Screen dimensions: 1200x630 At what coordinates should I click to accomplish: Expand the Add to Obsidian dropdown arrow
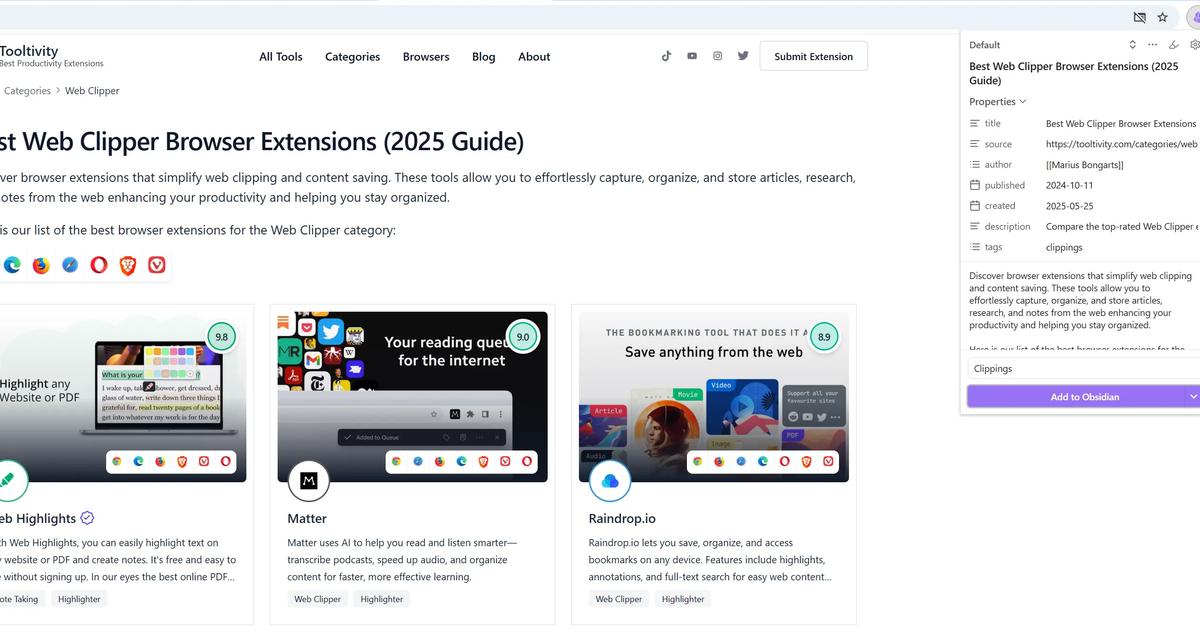coord(1193,397)
